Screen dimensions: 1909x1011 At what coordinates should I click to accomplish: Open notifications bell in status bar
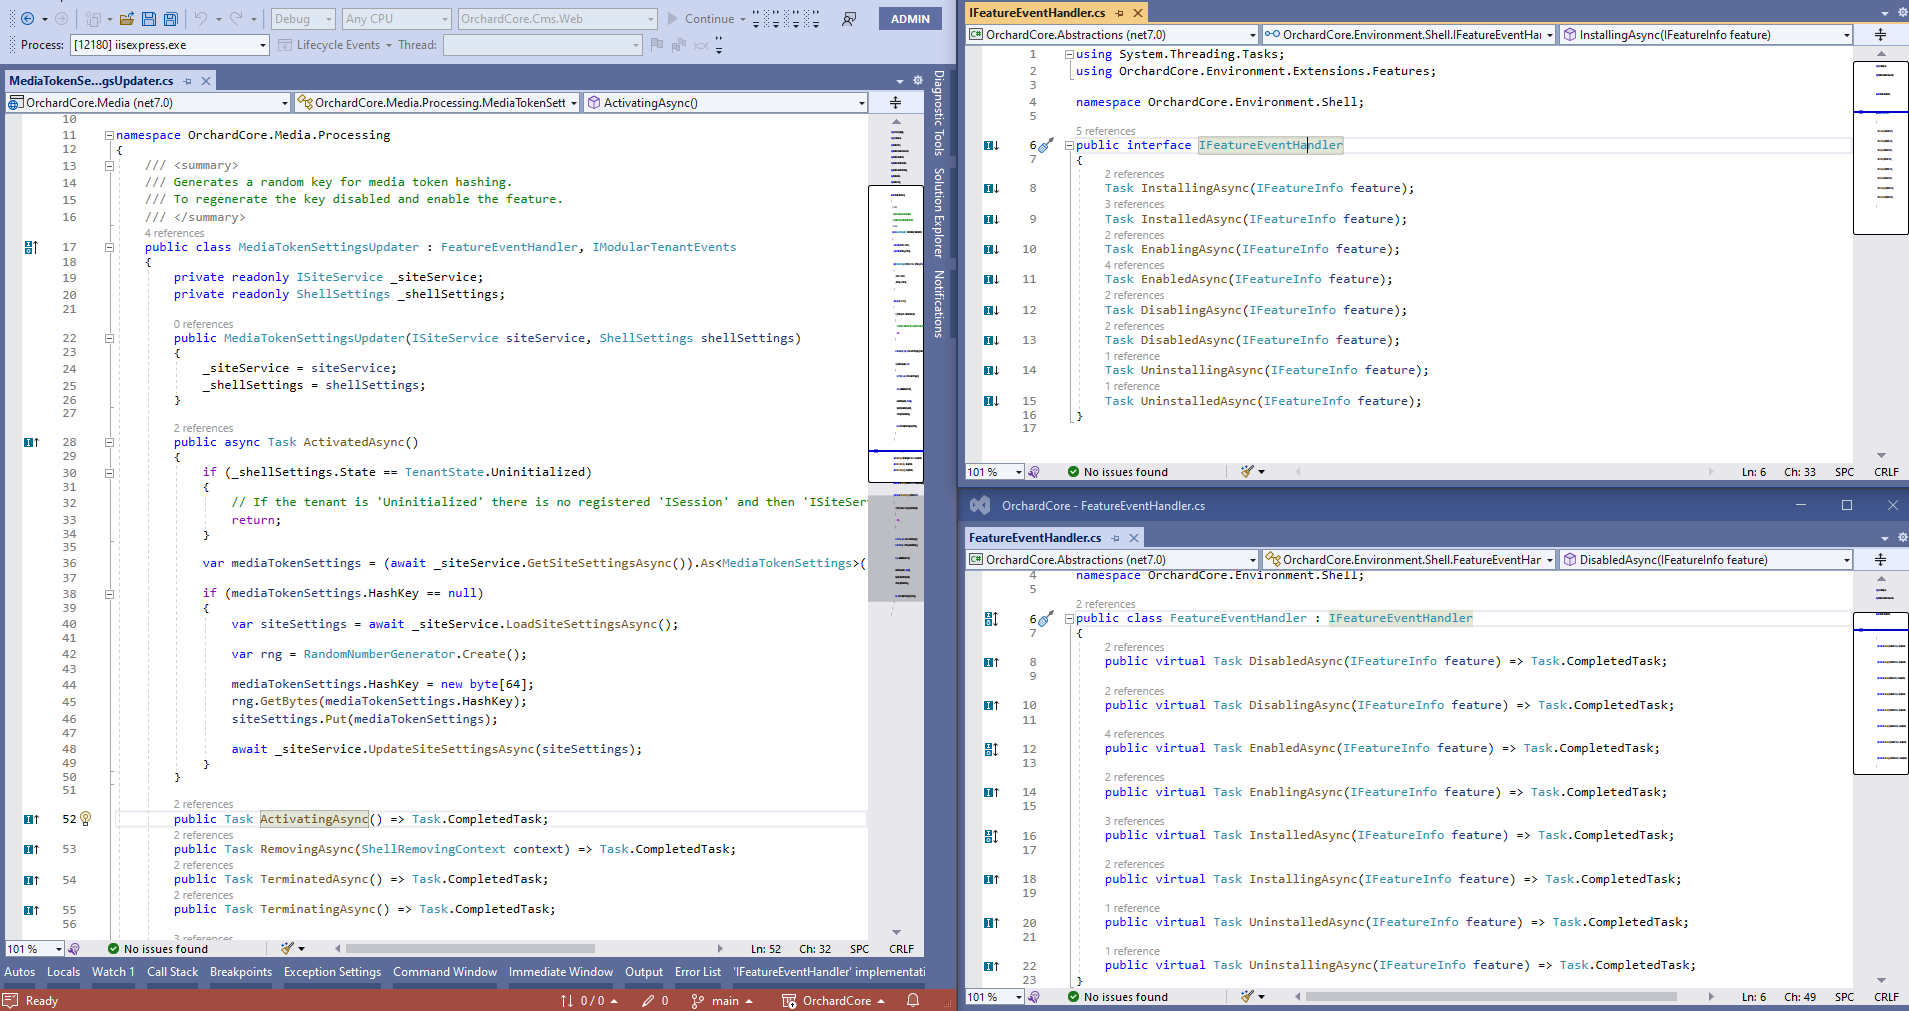(x=912, y=1000)
